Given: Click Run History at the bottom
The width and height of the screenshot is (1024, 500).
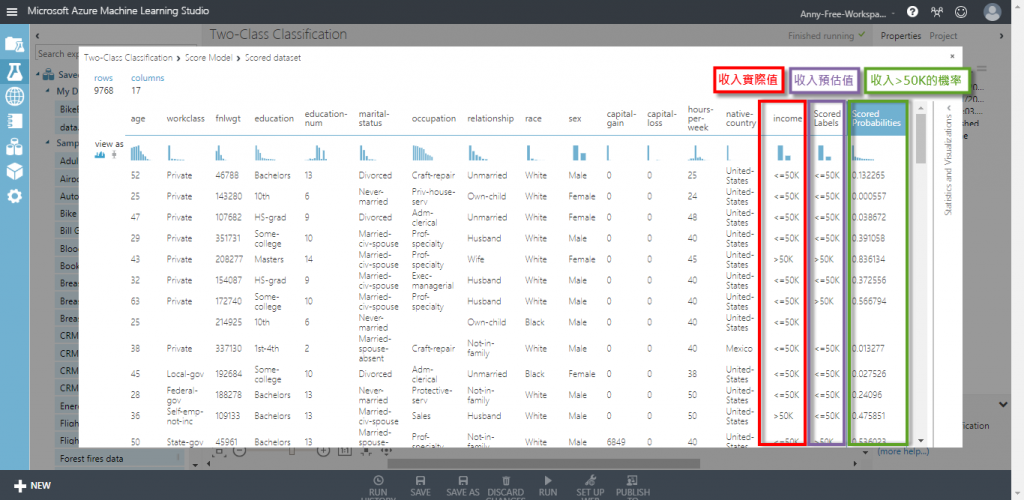Looking at the screenshot, I should point(378,486).
